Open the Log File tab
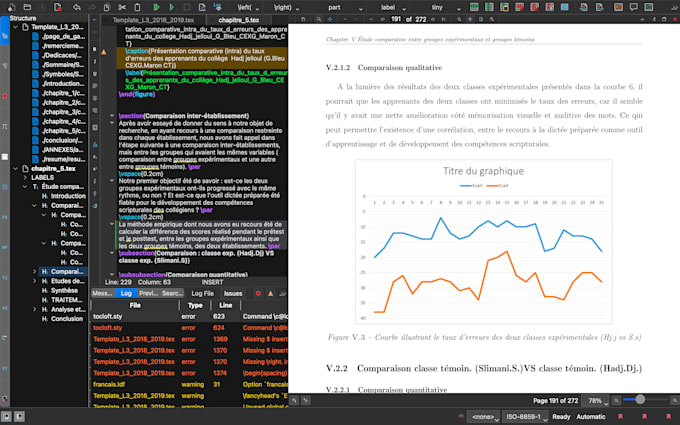This screenshot has height=425, width=680. pos(203,294)
